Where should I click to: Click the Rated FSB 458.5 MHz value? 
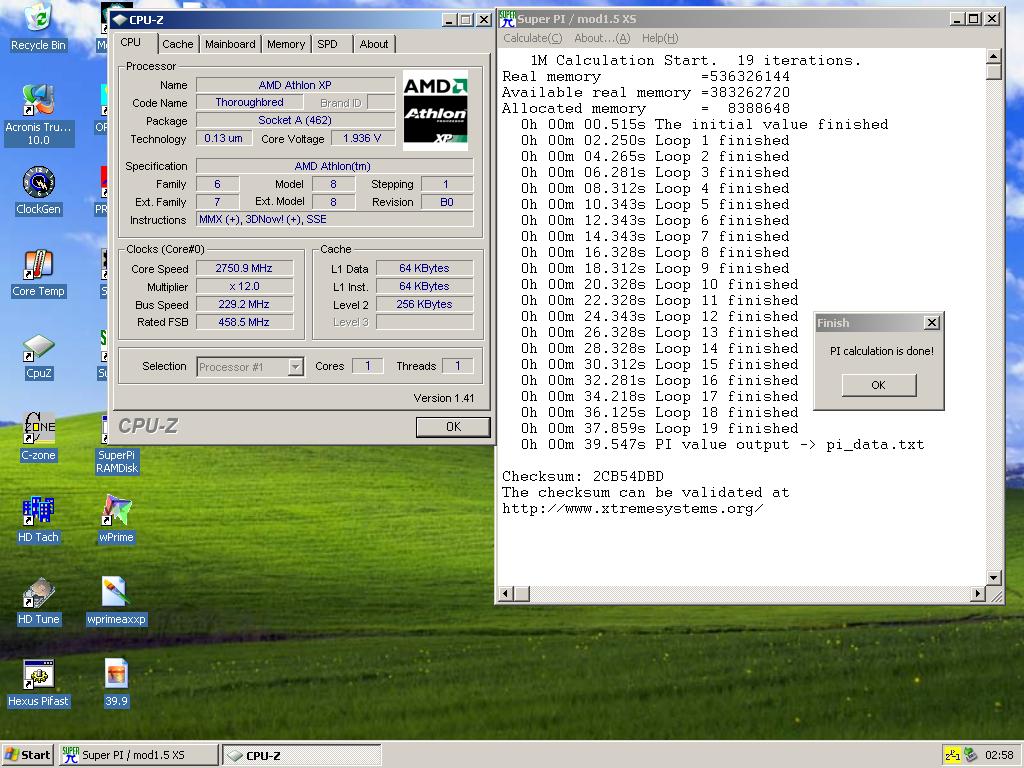(244, 322)
